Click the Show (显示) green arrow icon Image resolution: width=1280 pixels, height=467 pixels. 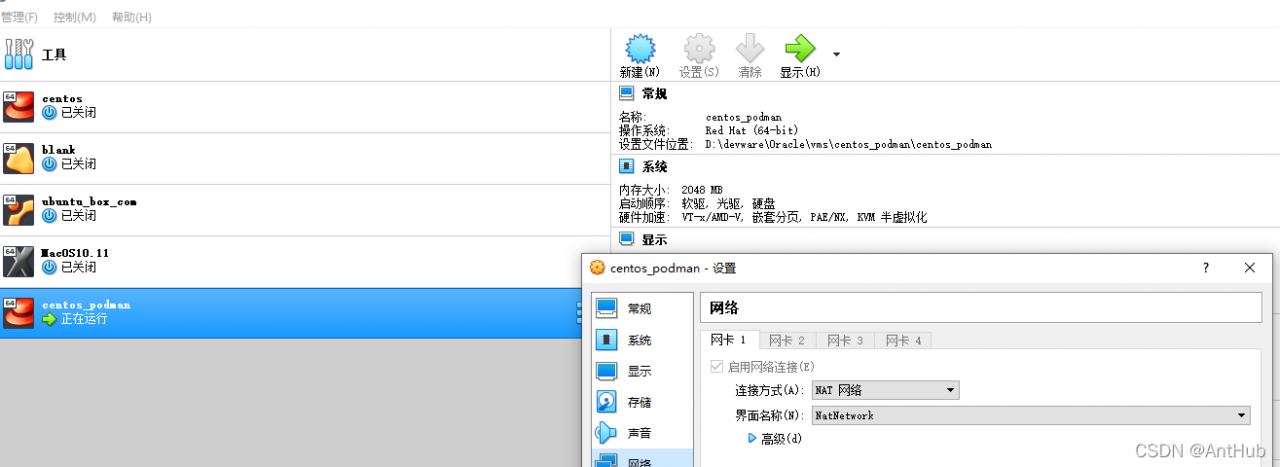(x=800, y=49)
